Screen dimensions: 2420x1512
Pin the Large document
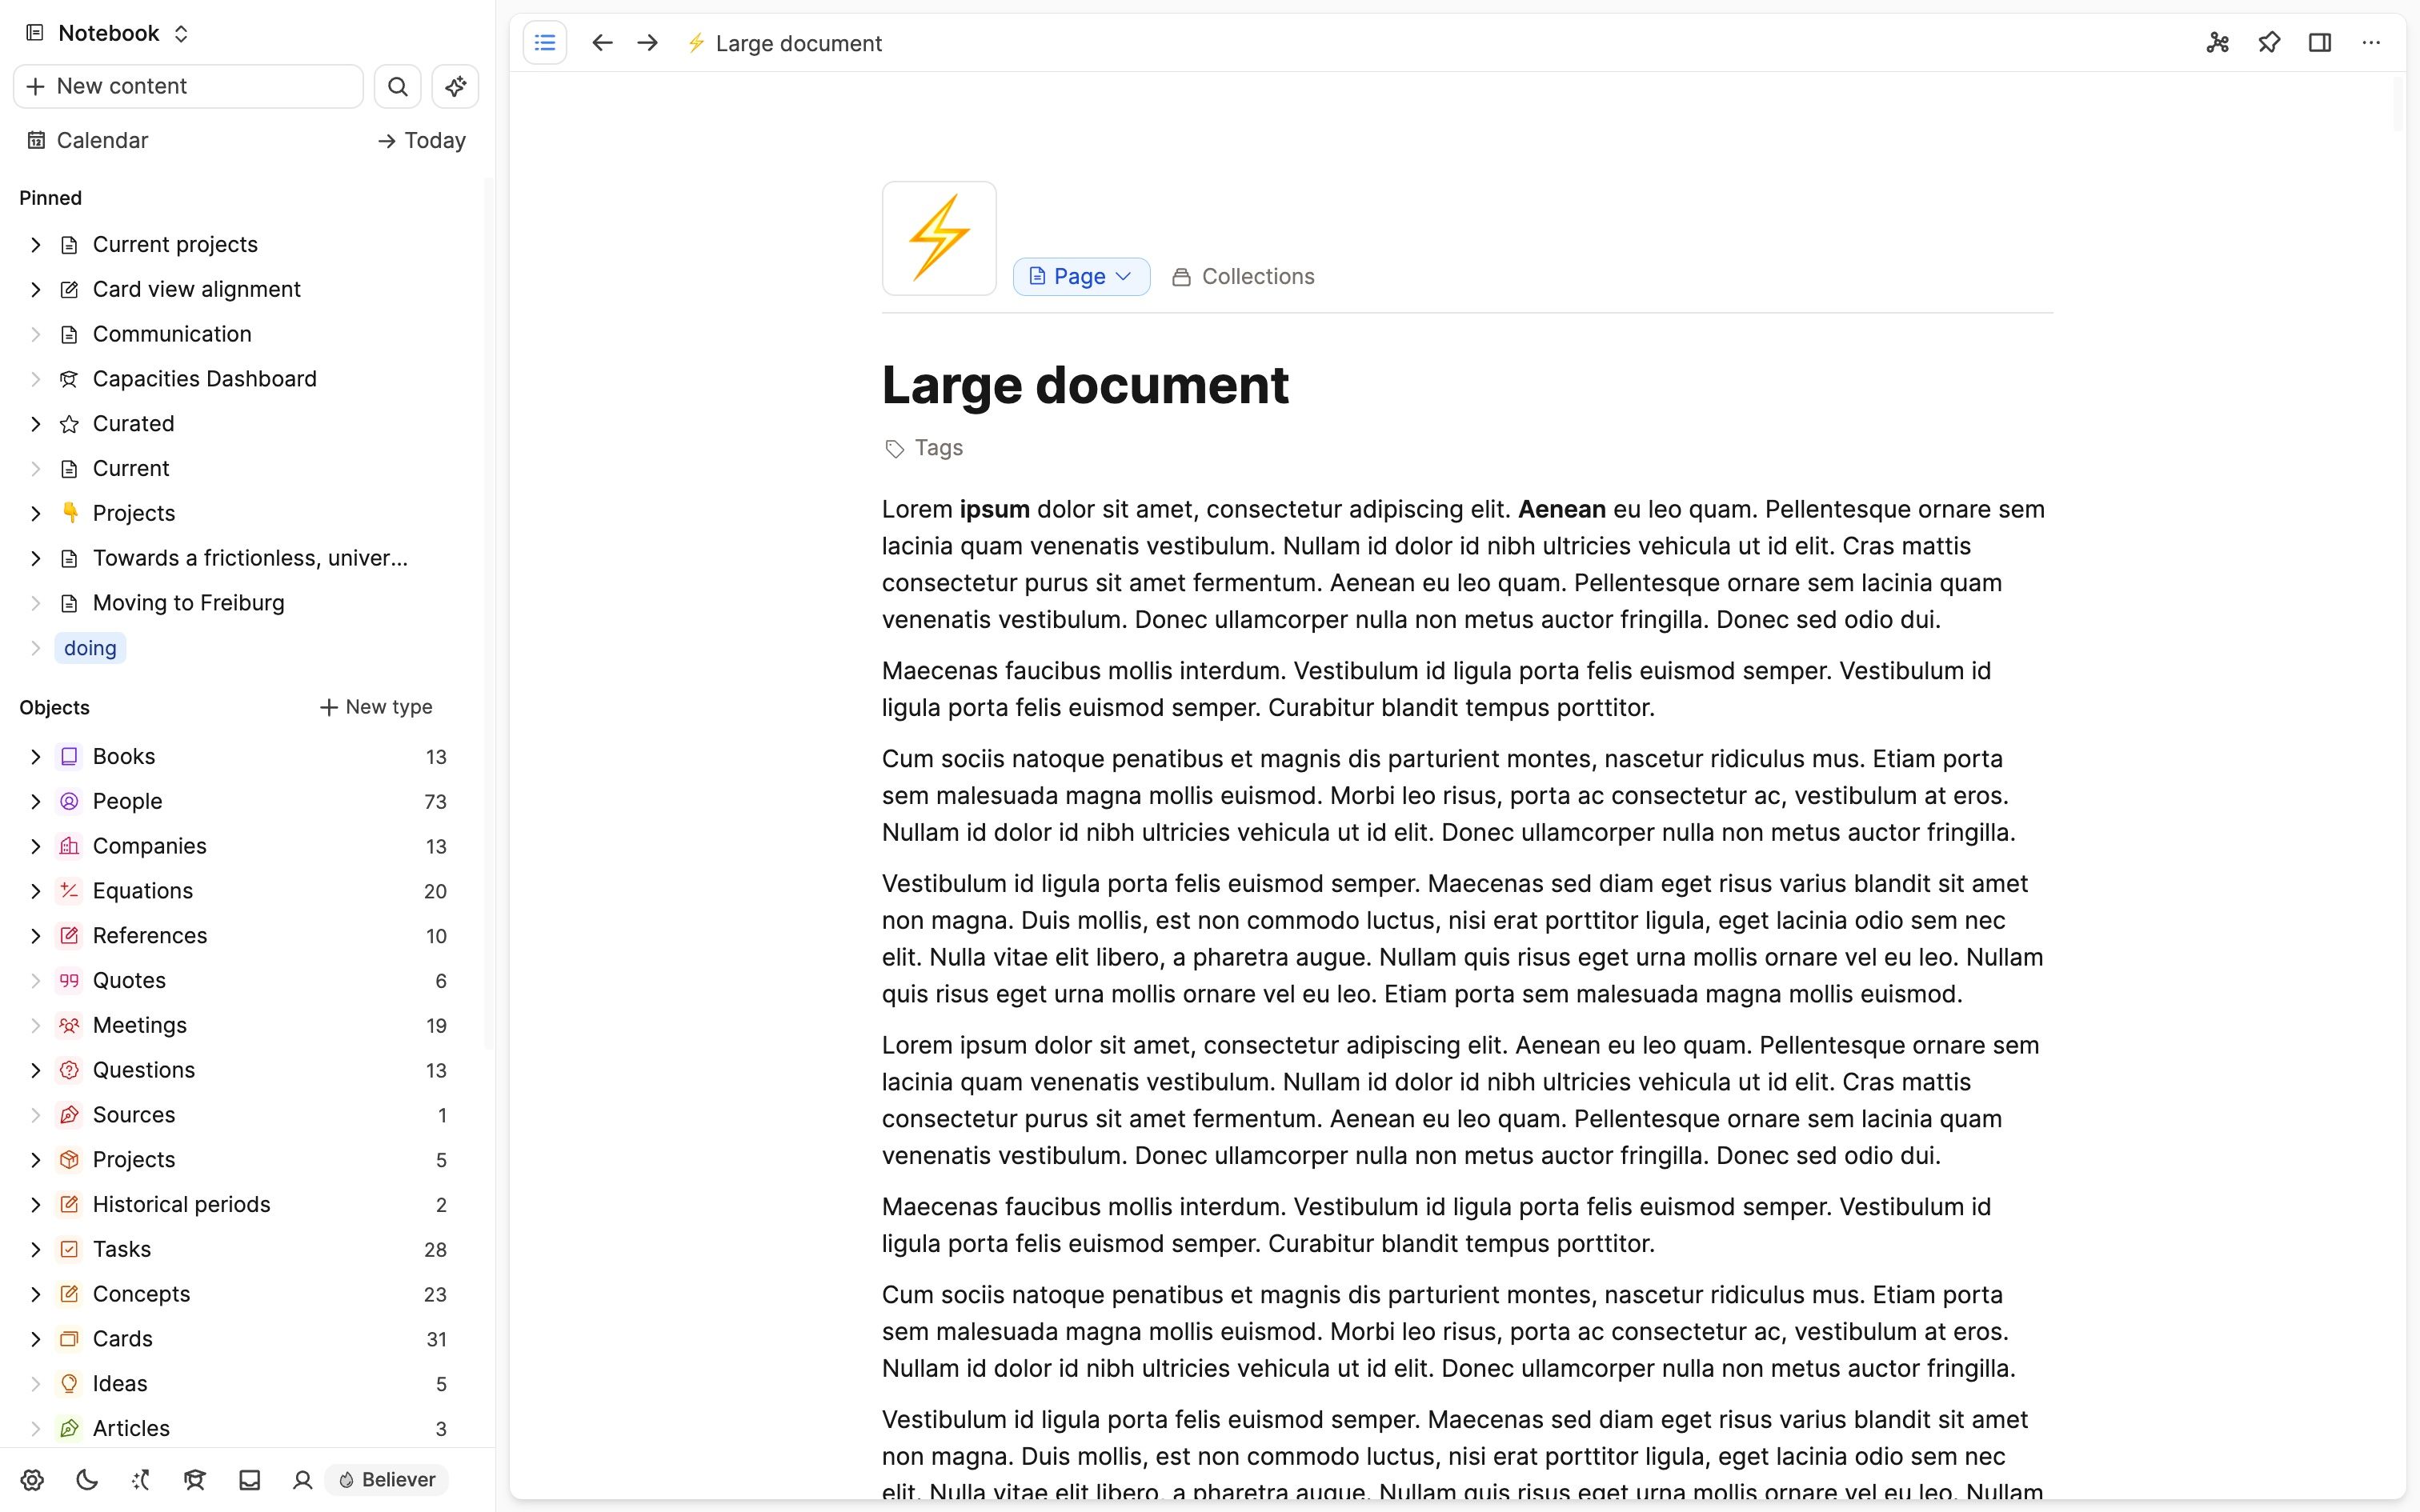click(2269, 43)
